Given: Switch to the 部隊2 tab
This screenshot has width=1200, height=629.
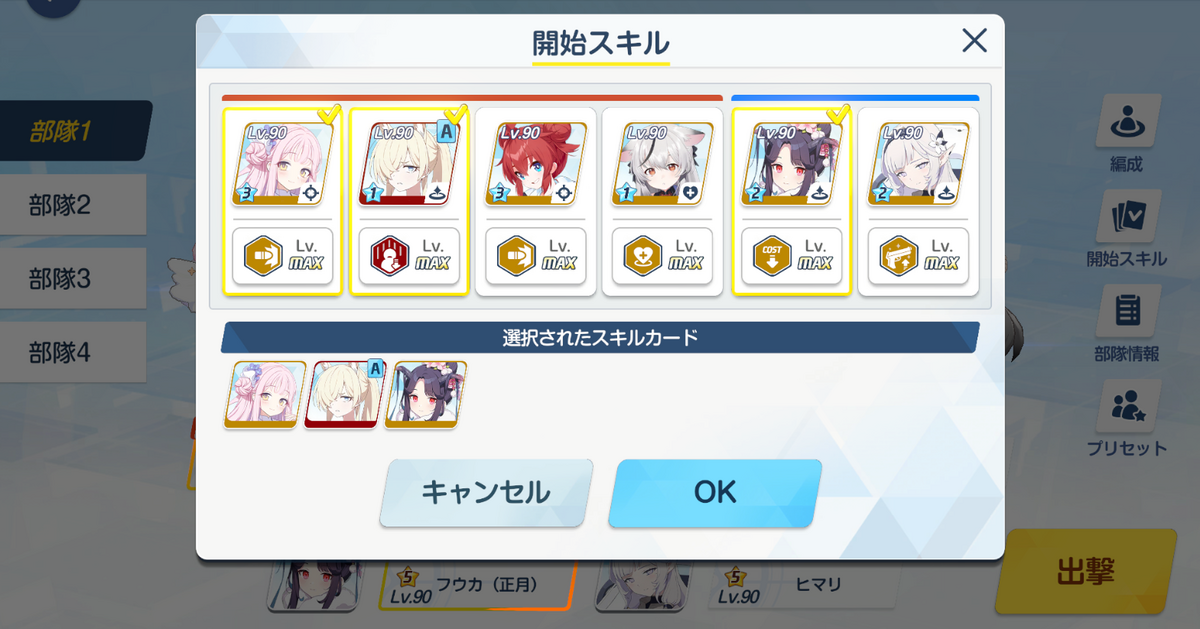Looking at the screenshot, I should (x=74, y=206).
